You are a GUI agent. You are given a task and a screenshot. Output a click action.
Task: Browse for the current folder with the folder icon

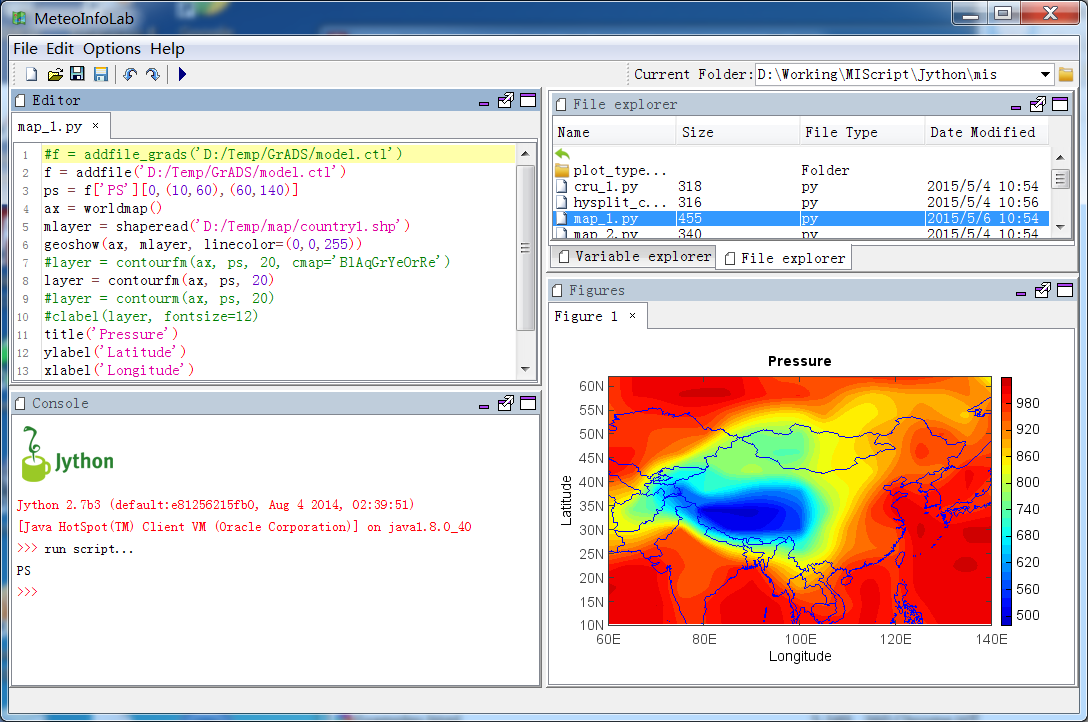(1066, 74)
